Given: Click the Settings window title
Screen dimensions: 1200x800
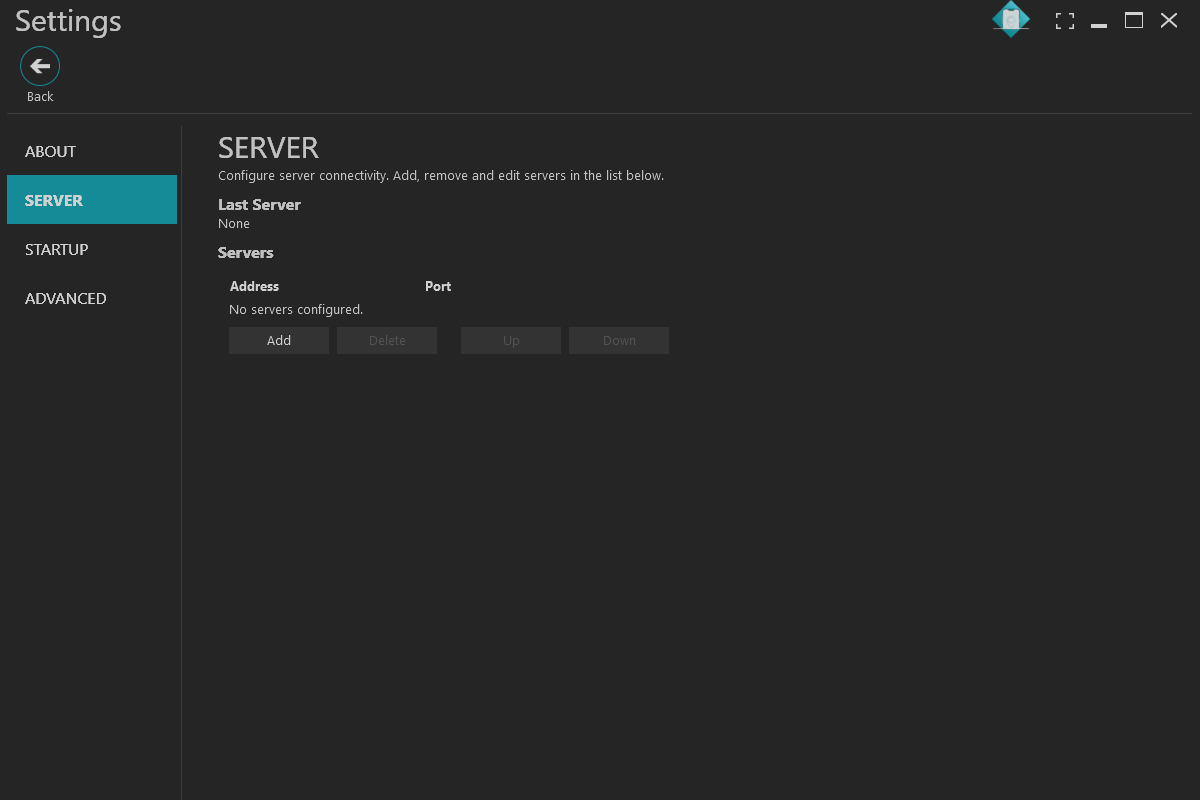Looking at the screenshot, I should (x=68, y=22).
